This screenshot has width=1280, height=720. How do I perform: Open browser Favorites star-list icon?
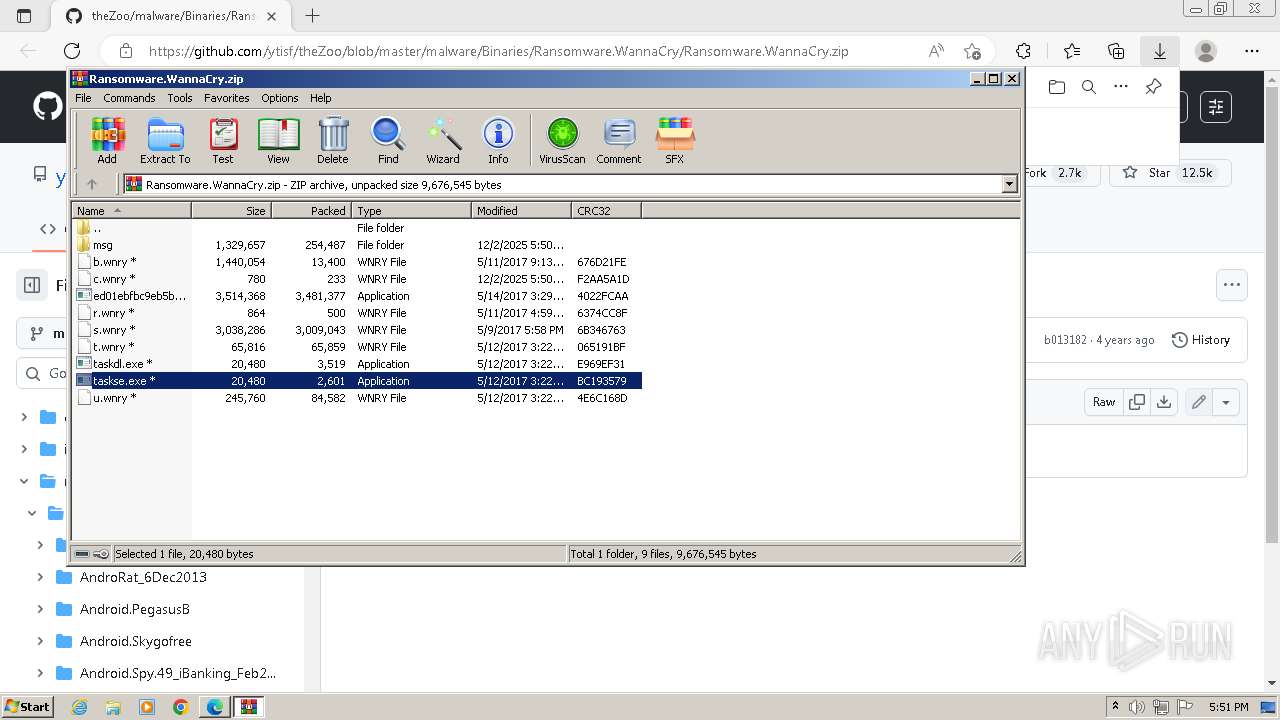(1072, 51)
